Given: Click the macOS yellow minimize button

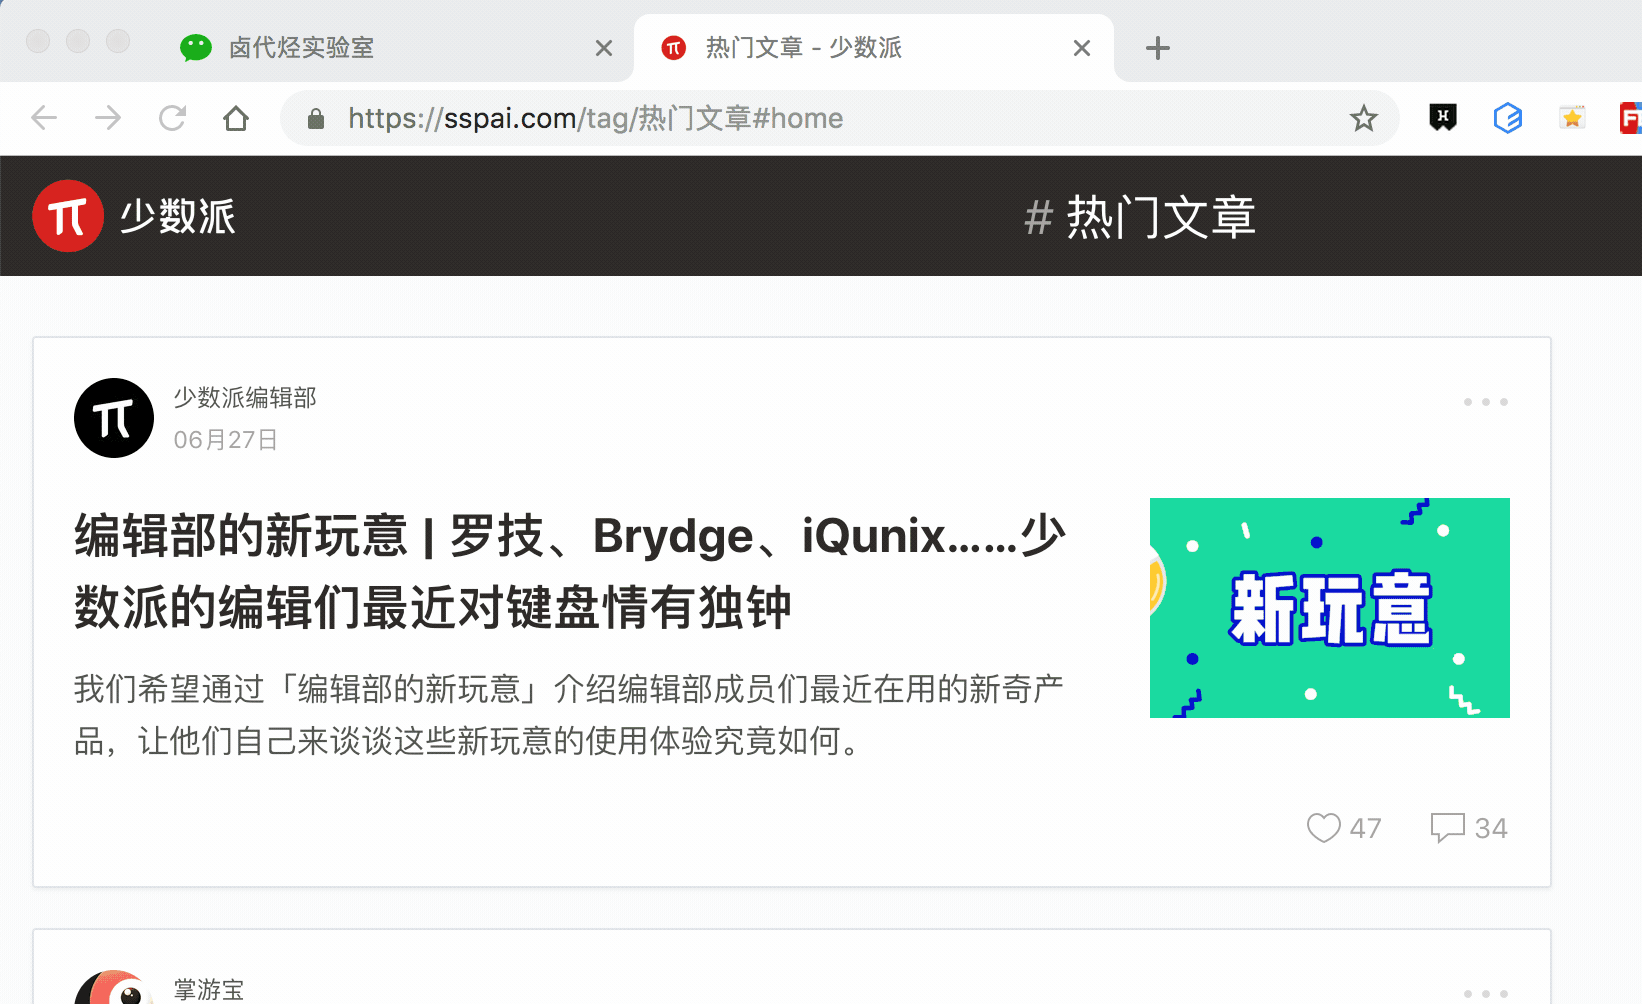Looking at the screenshot, I should [78, 41].
